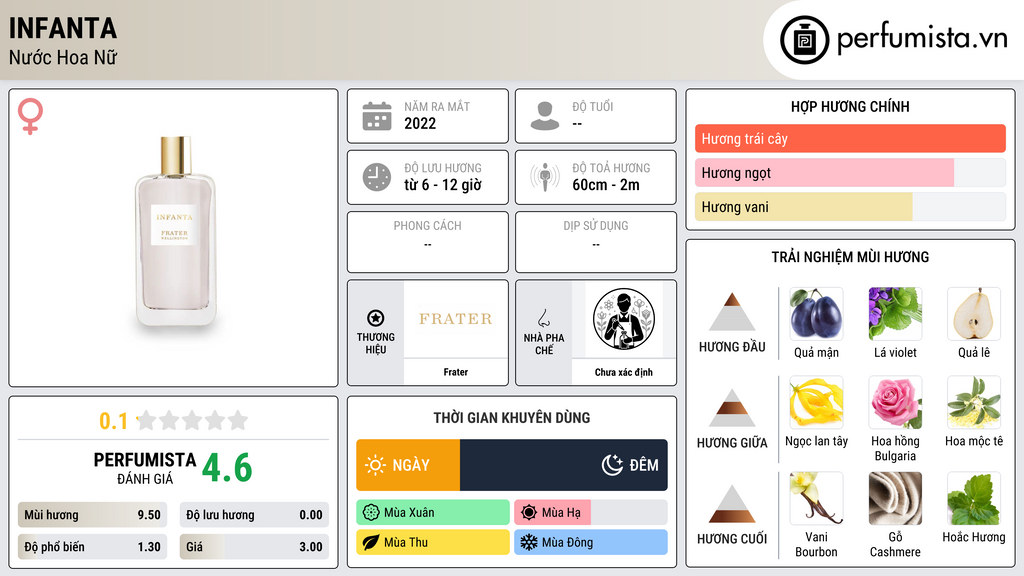Open the Vani Bourbon note image
The image size is (1024, 576).
pyautogui.click(x=816, y=498)
